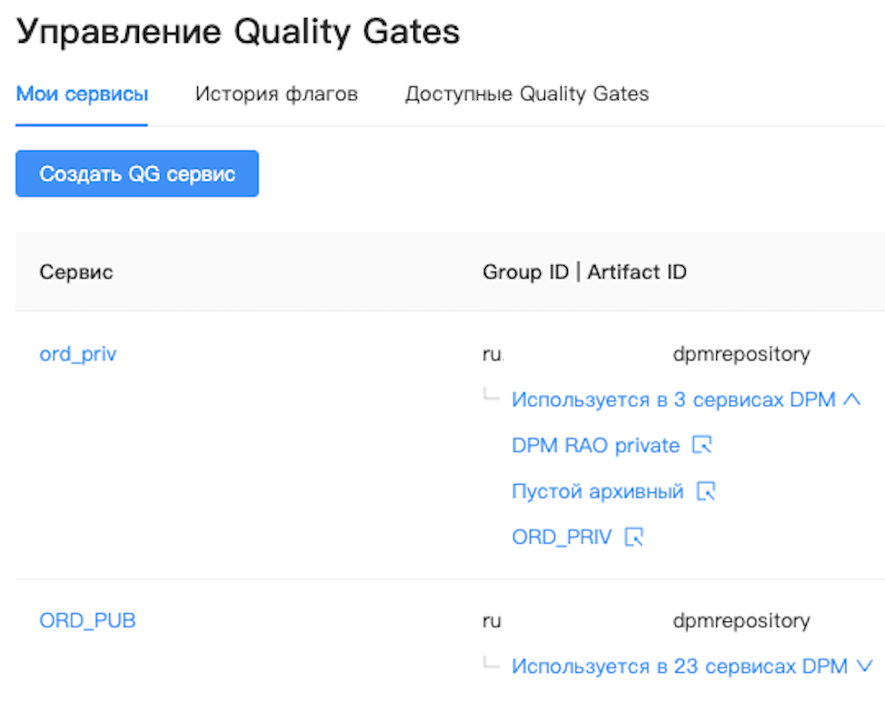Switch to the Мои сервисы tab

click(x=82, y=95)
